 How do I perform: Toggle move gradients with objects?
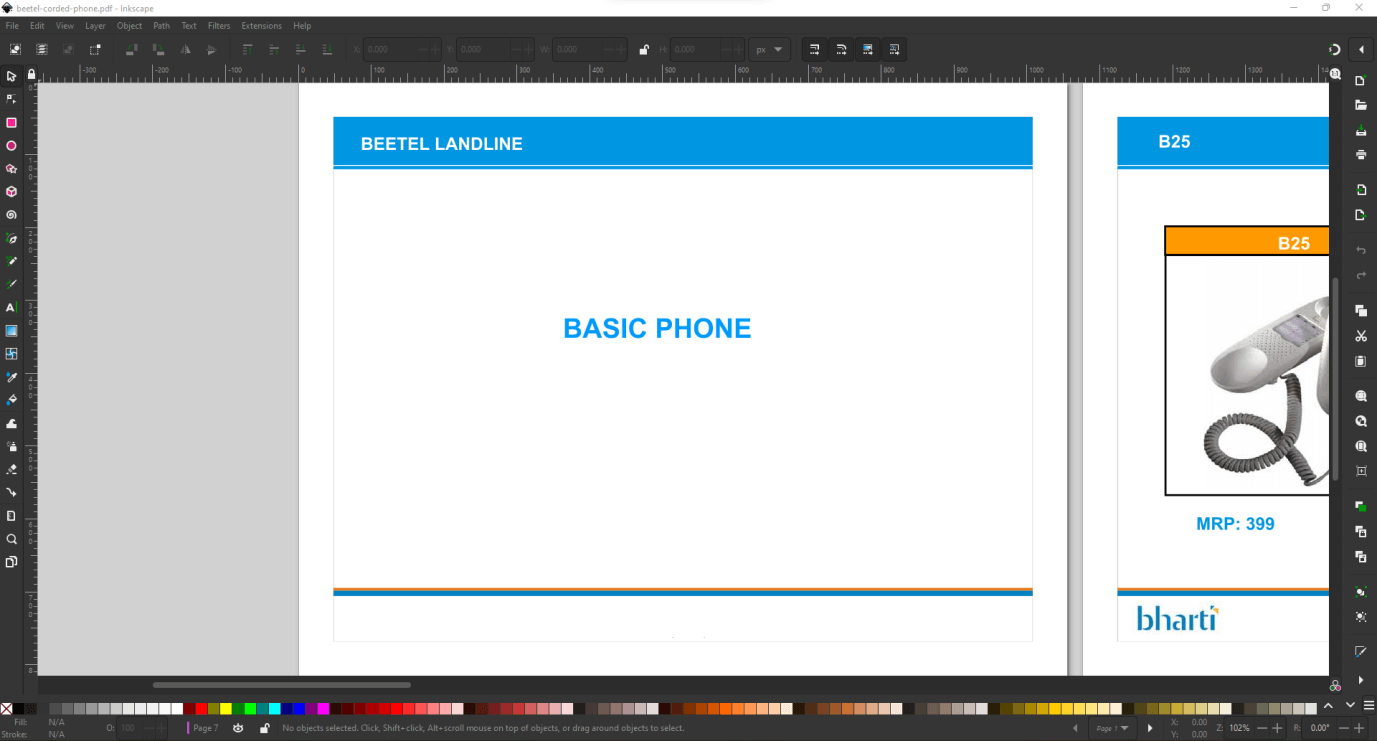(x=868, y=49)
